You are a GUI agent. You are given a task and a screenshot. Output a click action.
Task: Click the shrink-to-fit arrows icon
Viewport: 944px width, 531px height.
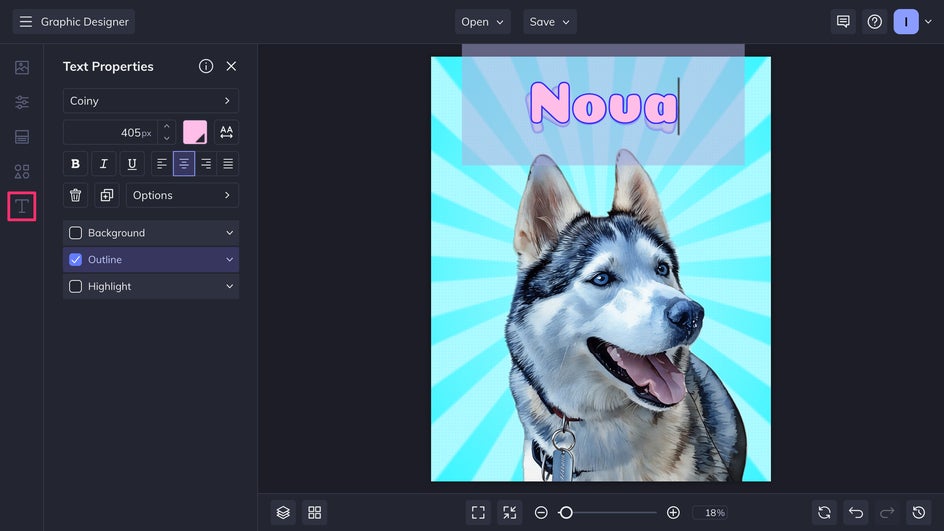coord(509,512)
